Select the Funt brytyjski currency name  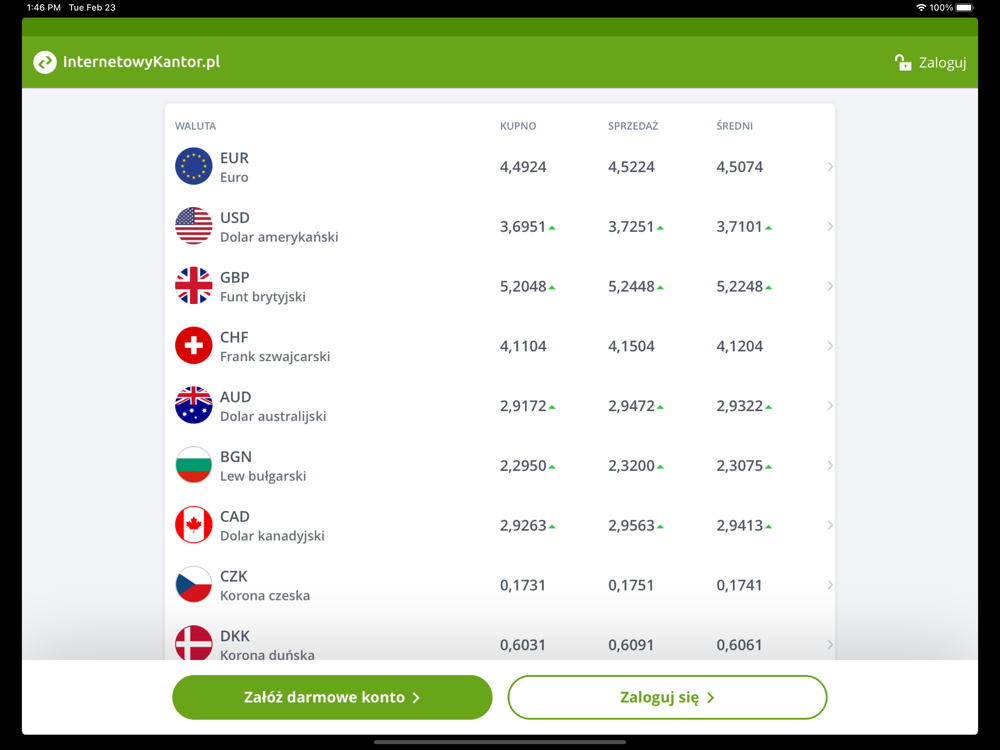pos(263,297)
